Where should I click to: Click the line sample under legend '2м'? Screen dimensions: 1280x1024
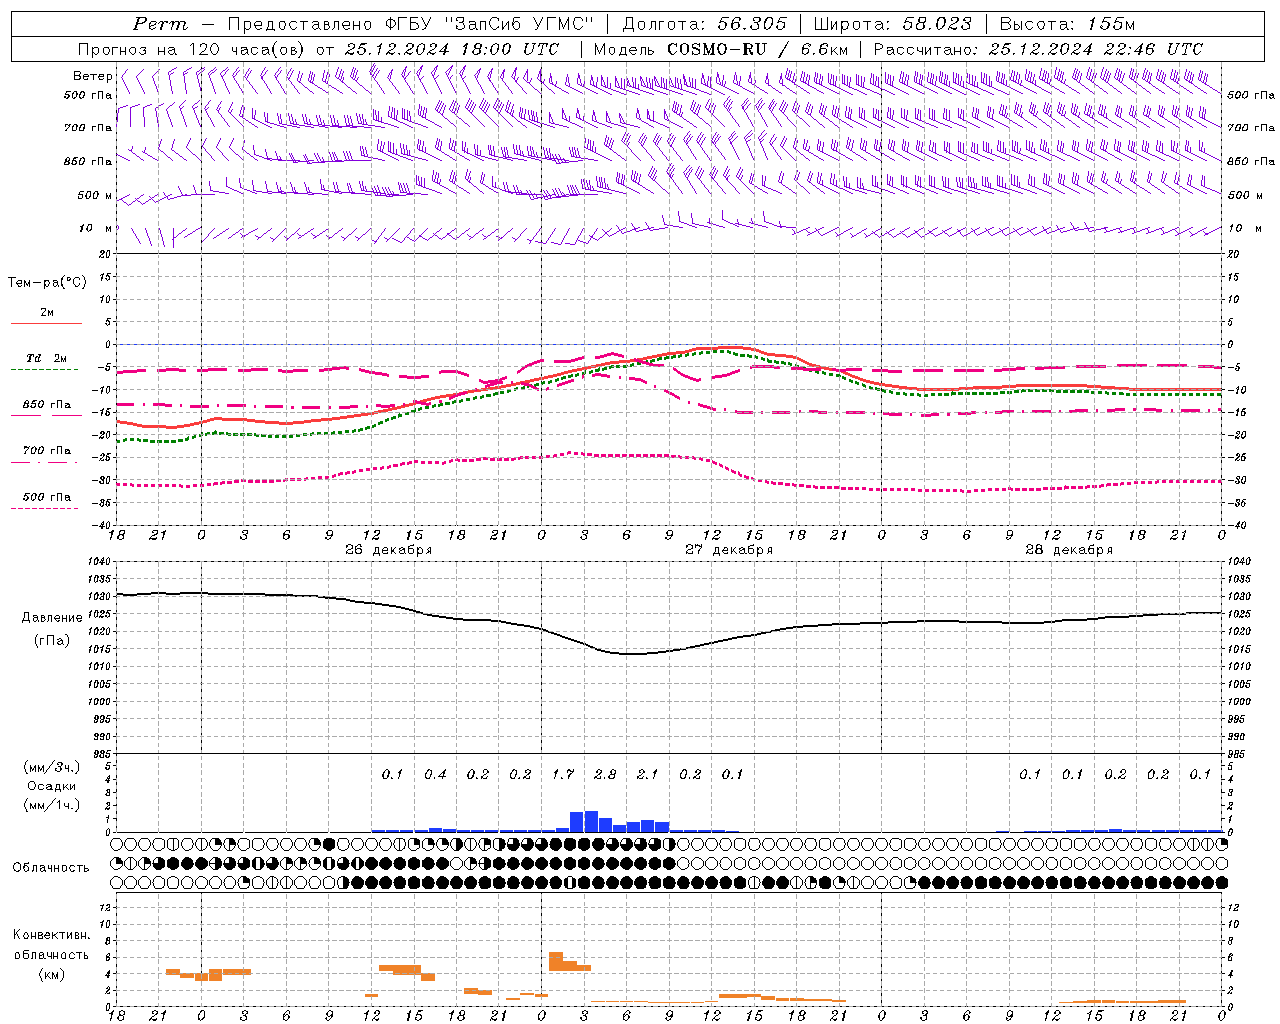click(46, 323)
